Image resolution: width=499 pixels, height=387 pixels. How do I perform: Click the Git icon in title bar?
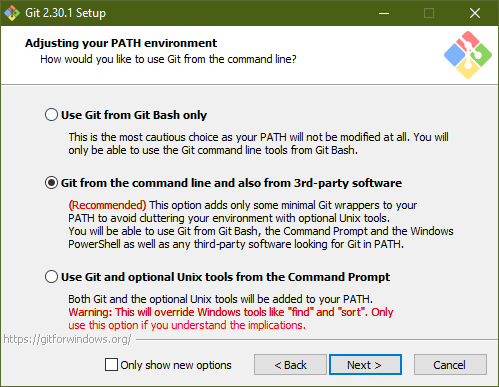(x=12, y=13)
